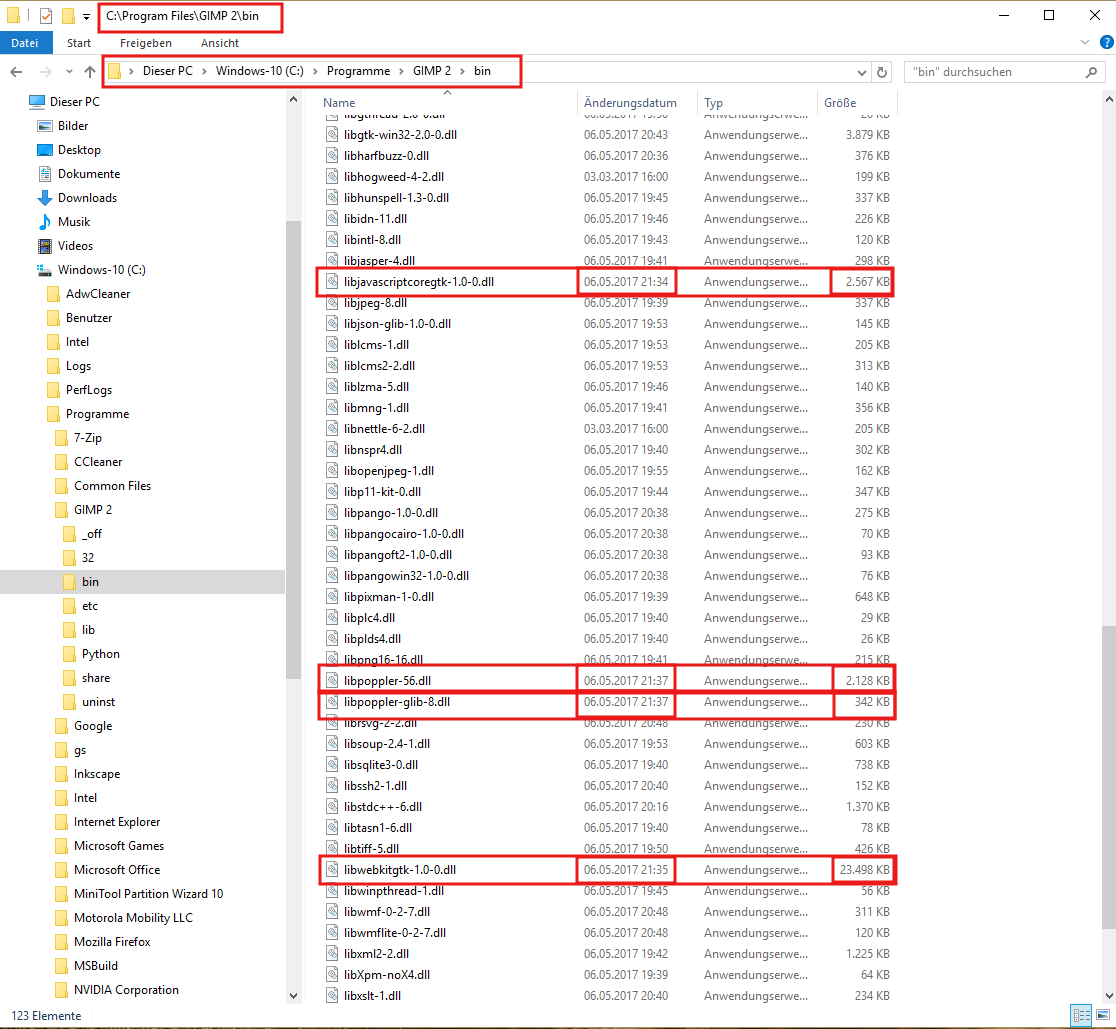Click GIMP 2 in the address breadcrumb
This screenshot has width=1116, height=1029.
(432, 71)
